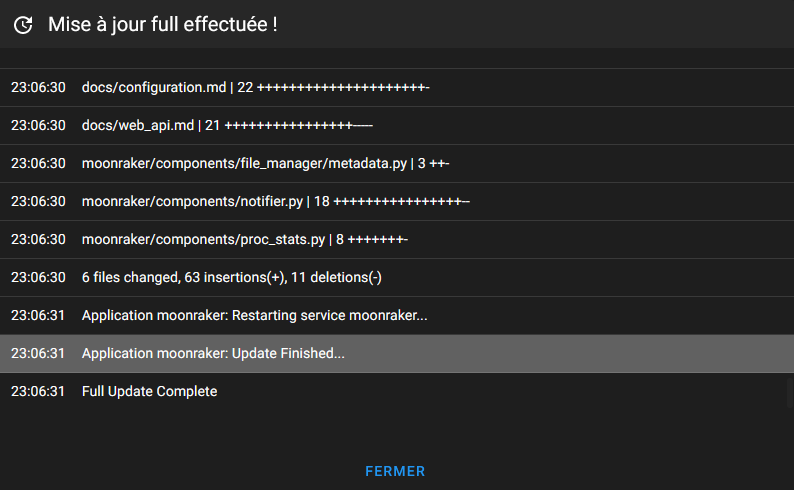This screenshot has width=794, height=490.
Task: Select the docs/configuration.md log line
Action: pos(397,88)
